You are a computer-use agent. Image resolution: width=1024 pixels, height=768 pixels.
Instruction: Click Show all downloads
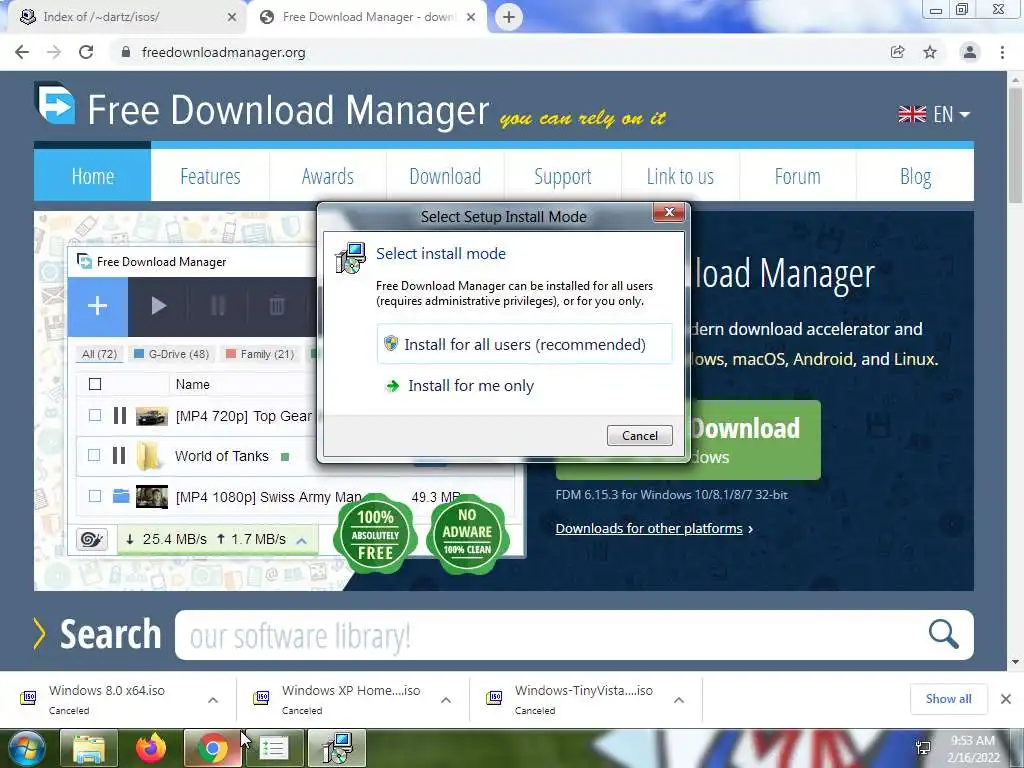click(948, 699)
